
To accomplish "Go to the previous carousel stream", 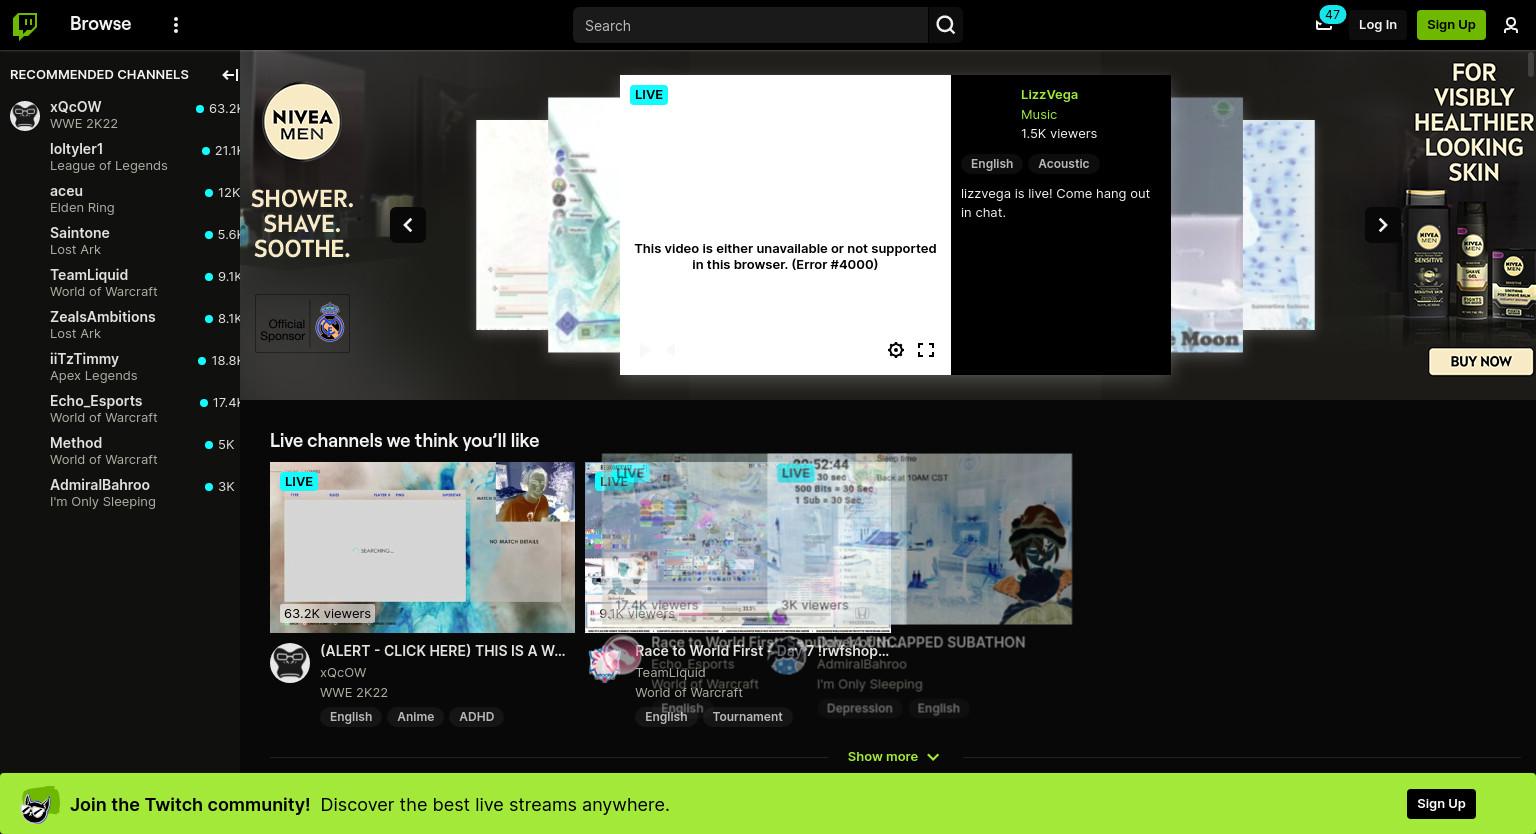I will point(408,225).
